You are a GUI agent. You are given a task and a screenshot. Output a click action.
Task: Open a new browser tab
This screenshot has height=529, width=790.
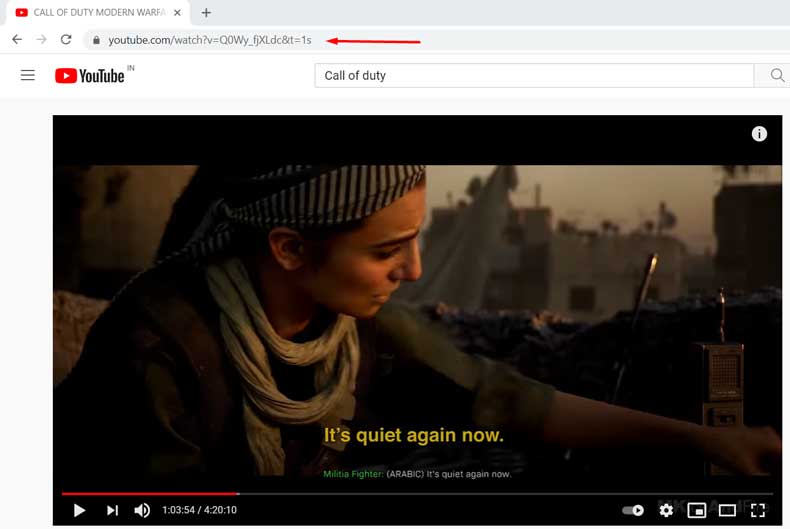(x=206, y=13)
